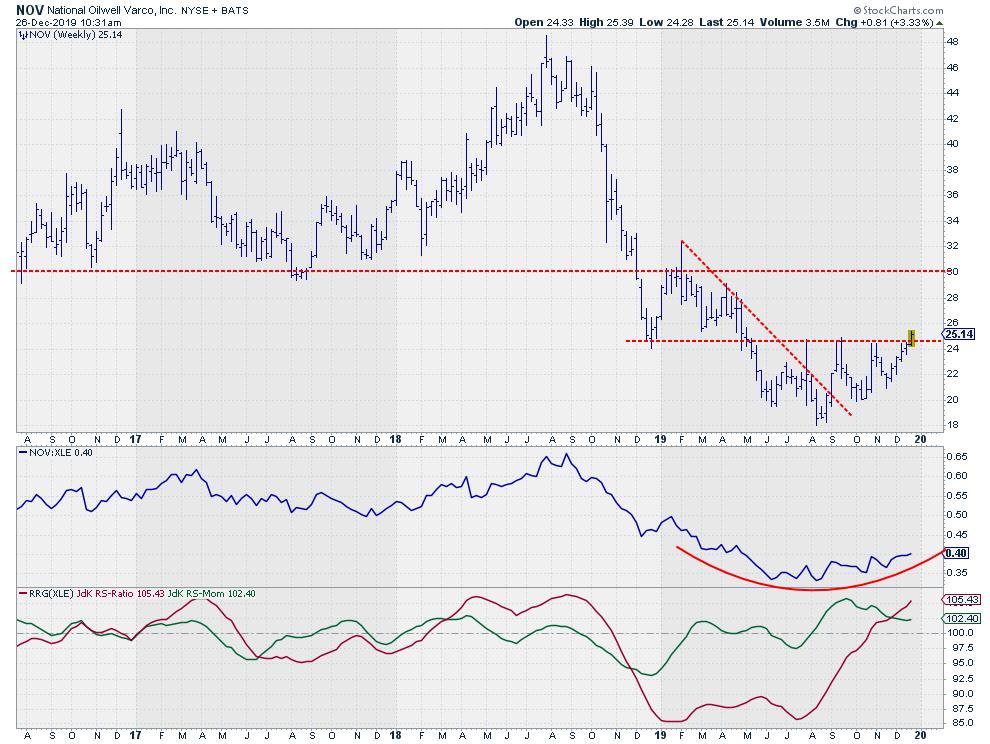990x744 pixels.
Task: Click the 0.40 relative strength axis tag
Action: 957,553
